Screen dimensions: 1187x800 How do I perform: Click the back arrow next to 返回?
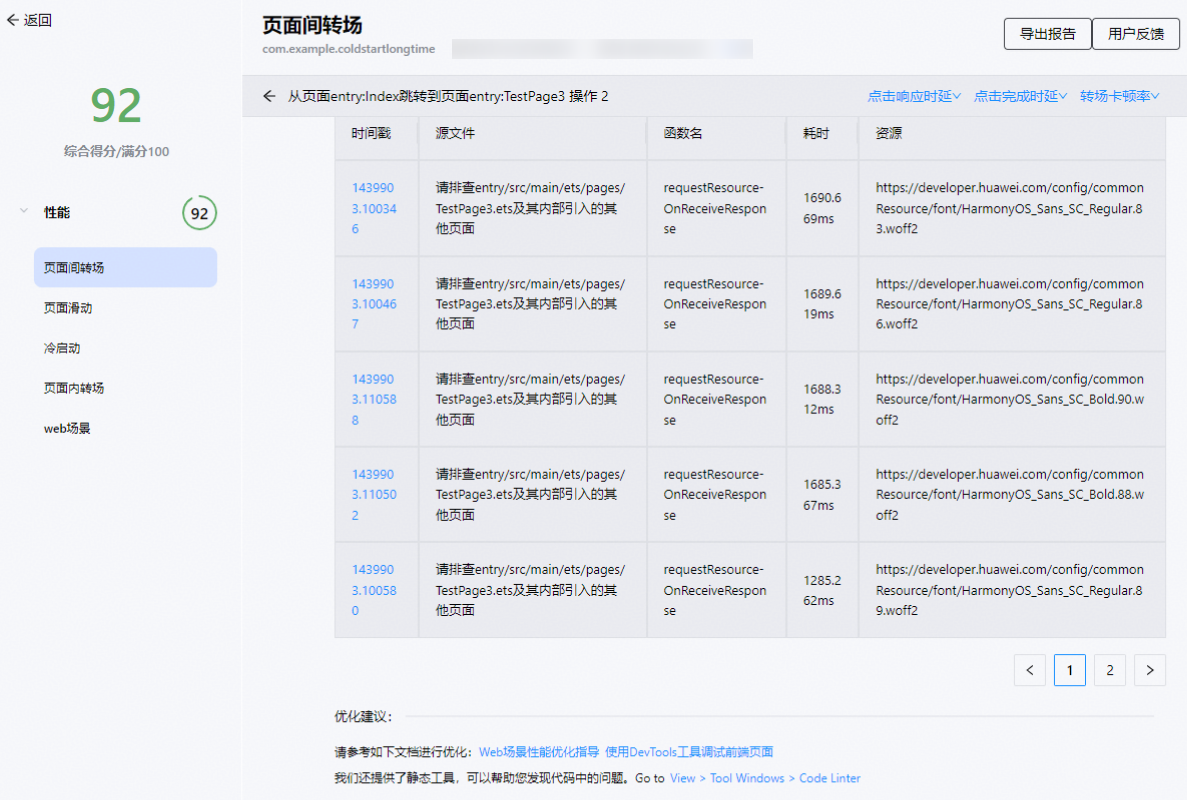click(13, 20)
